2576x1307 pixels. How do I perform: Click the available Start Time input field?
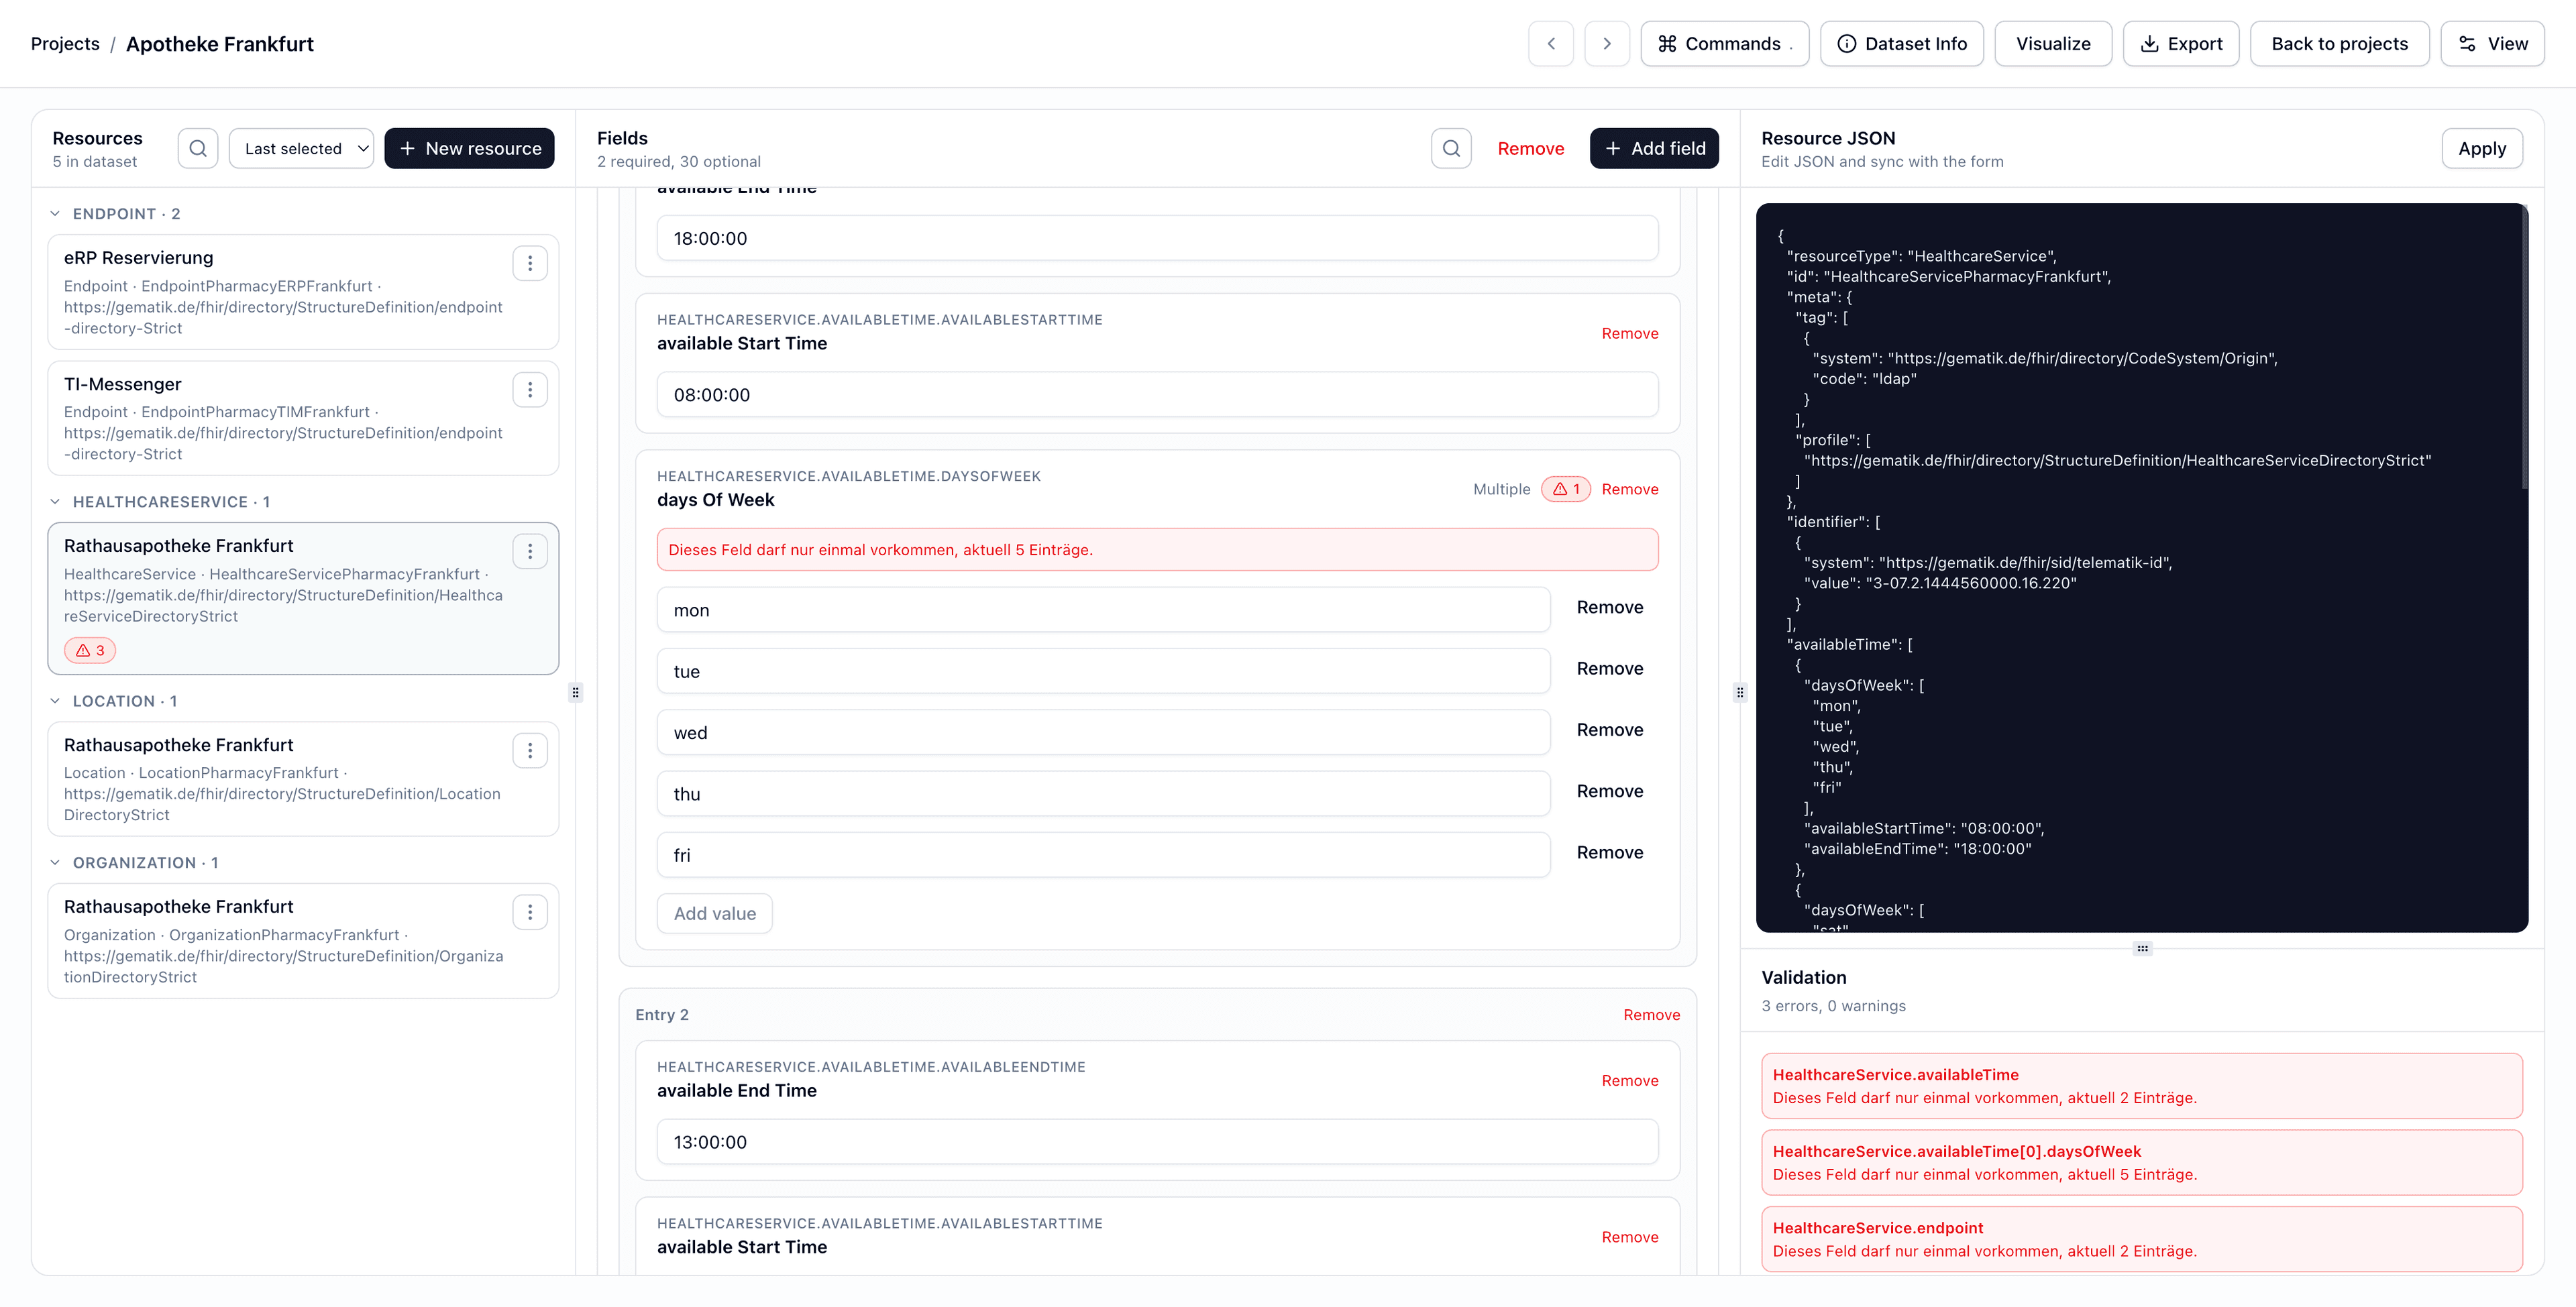coord(1156,394)
